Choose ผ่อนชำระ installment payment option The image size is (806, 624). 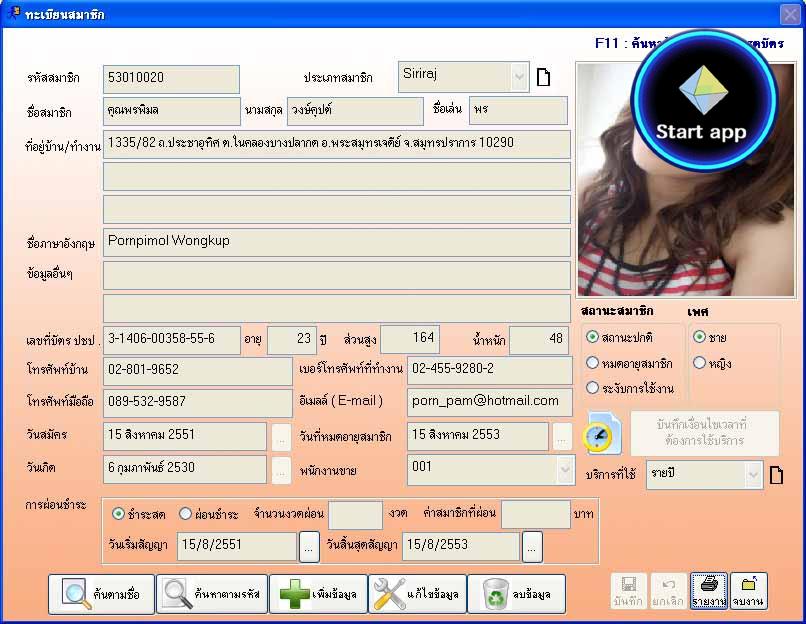[185, 514]
